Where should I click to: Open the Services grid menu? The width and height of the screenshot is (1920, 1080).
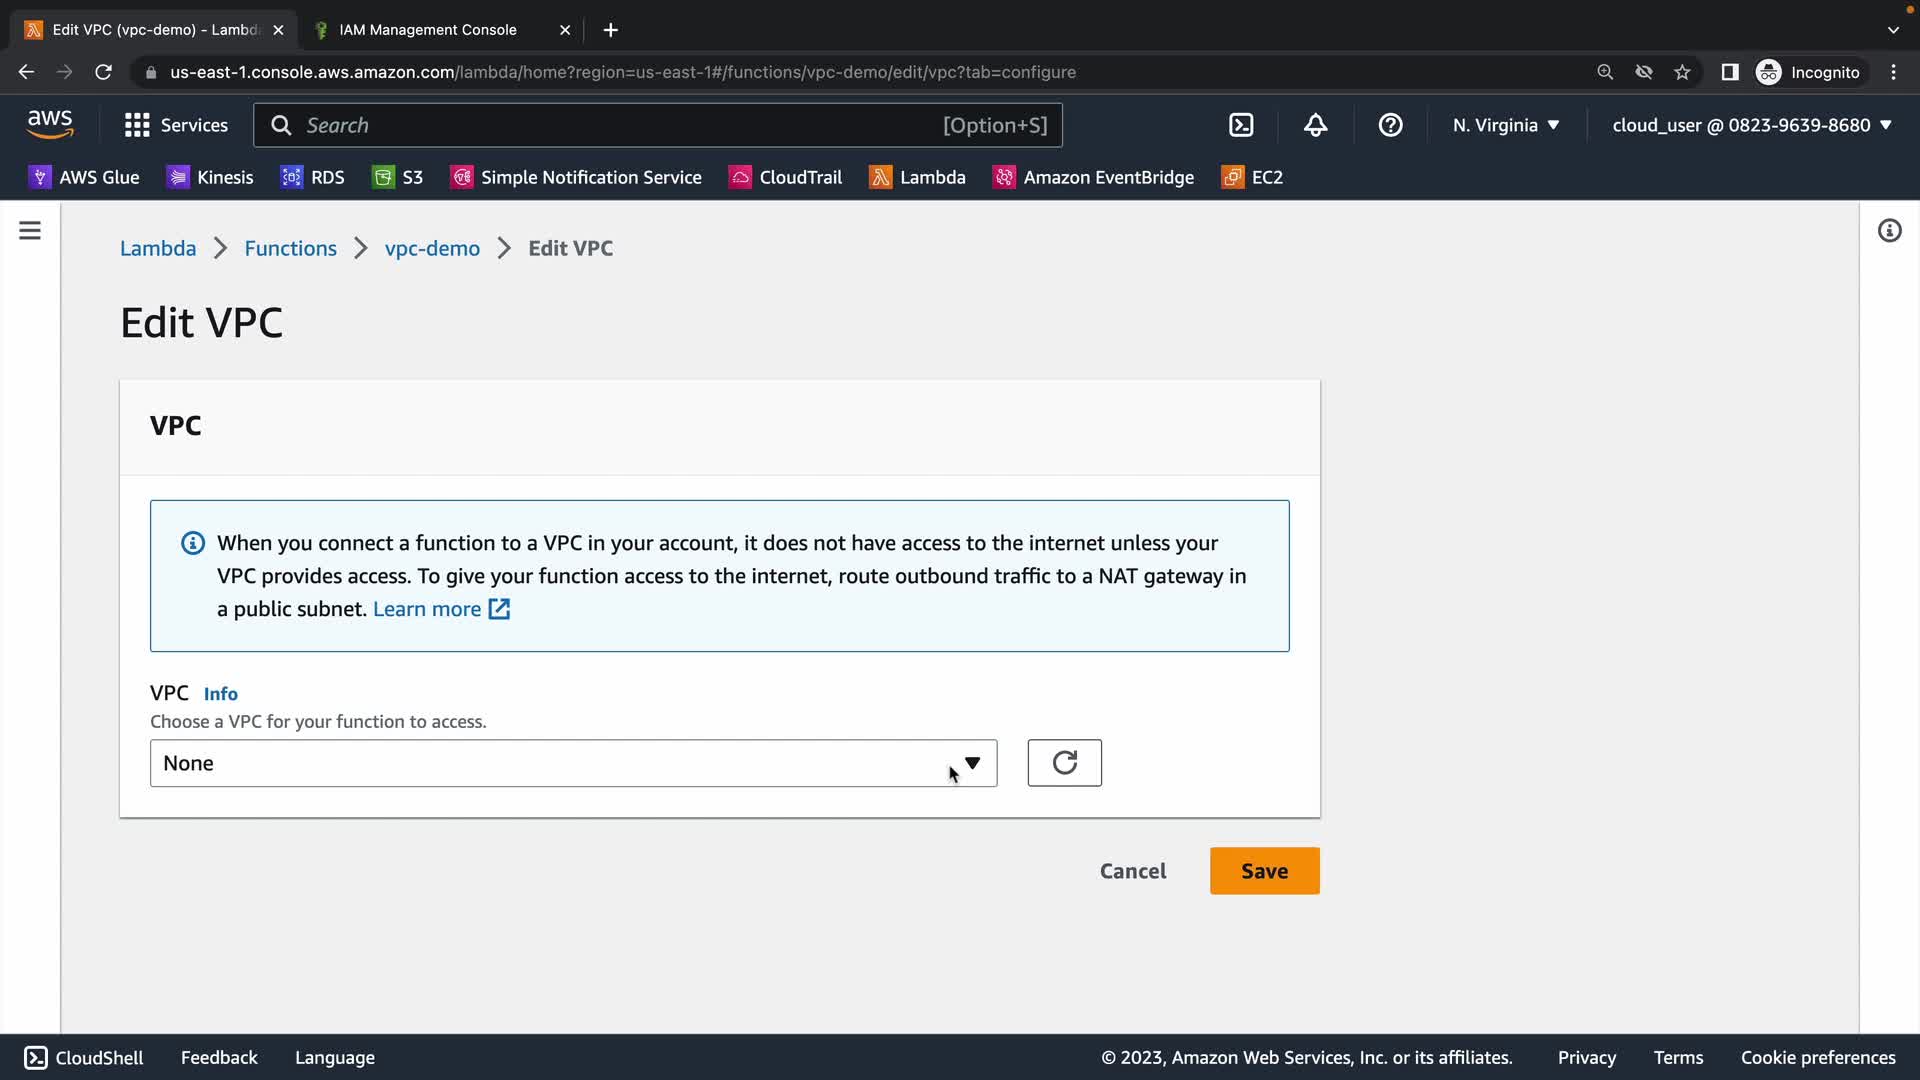point(176,125)
